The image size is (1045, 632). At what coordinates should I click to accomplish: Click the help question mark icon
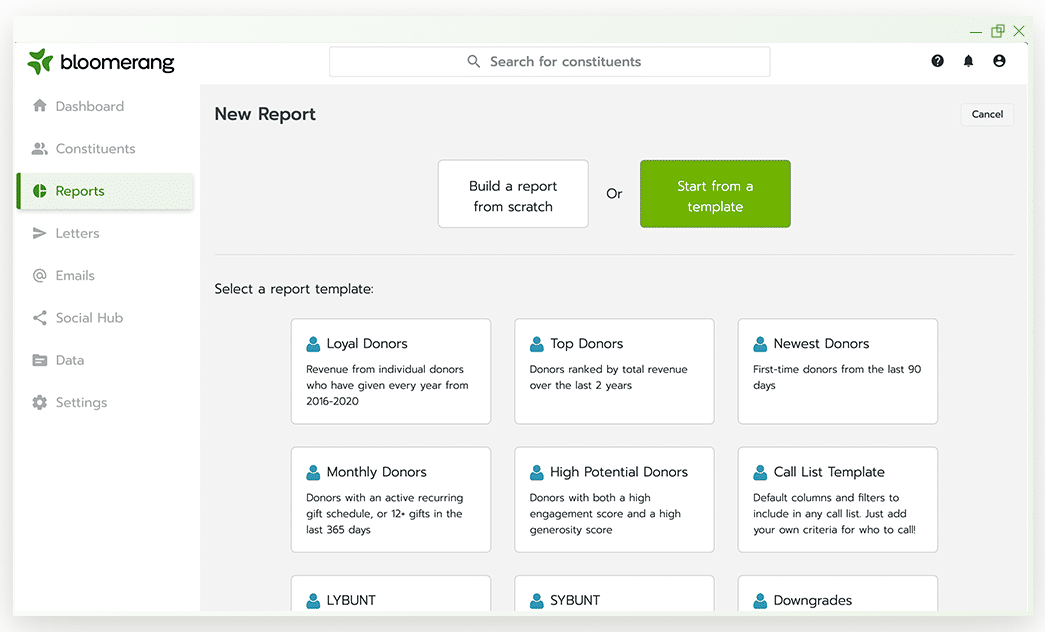pyautogui.click(x=937, y=61)
